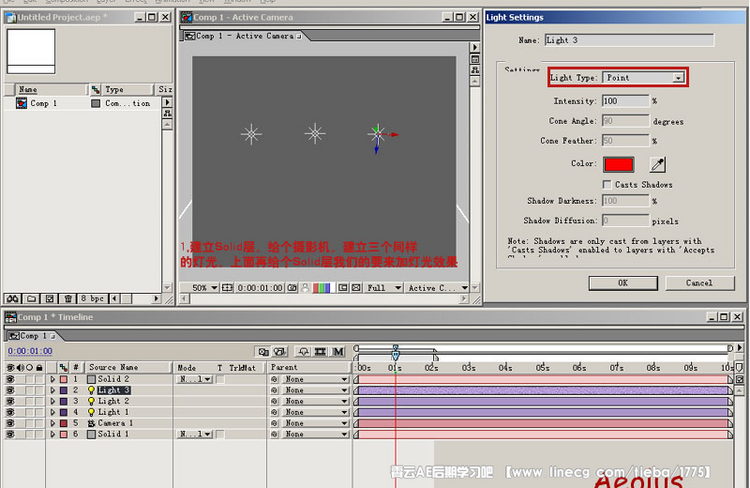Create new composition from Project window footer

[49, 299]
